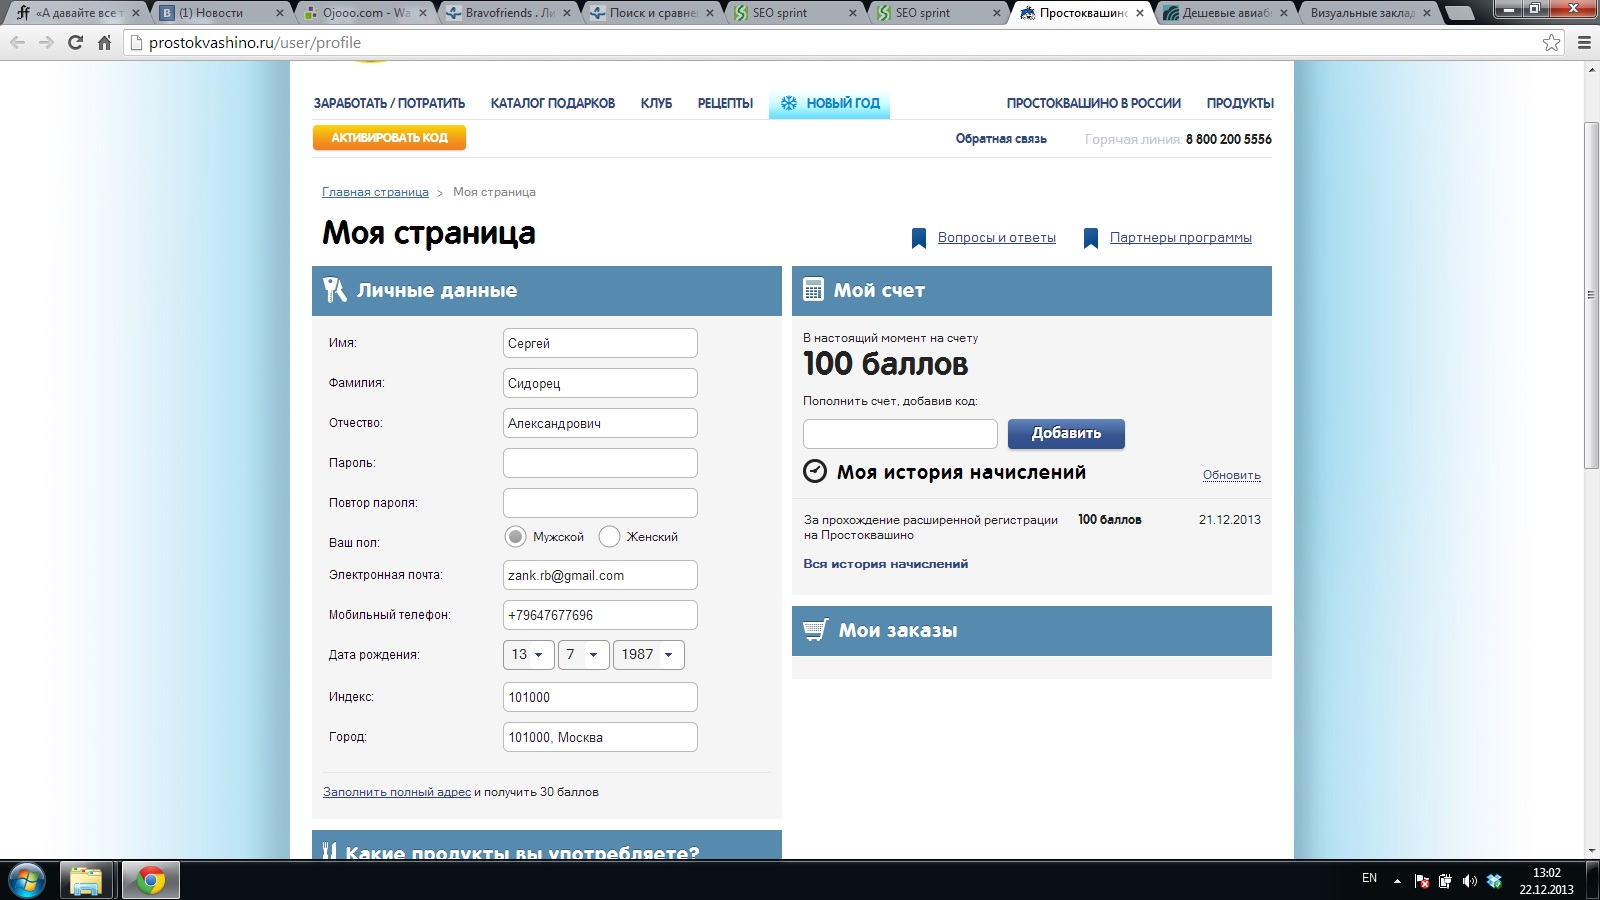Click text 100 баллов in history row
Screen dimensions: 1600x900
click(x=1110, y=520)
